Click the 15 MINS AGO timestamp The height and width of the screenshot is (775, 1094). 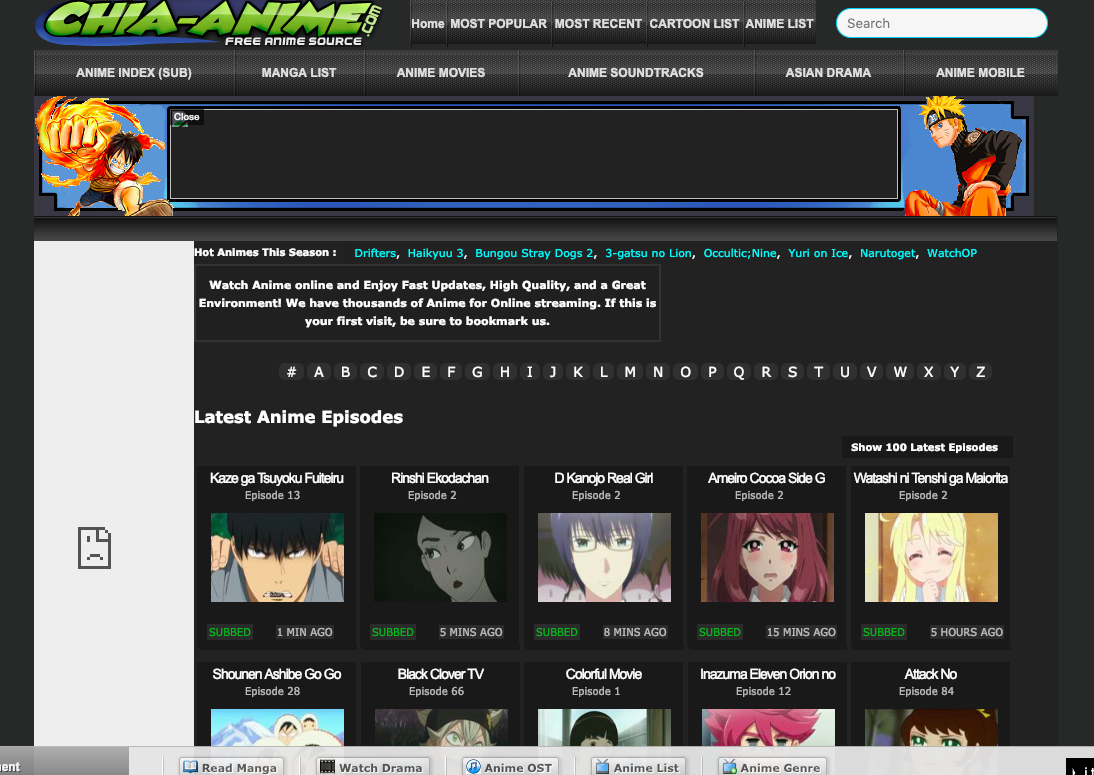click(x=801, y=632)
